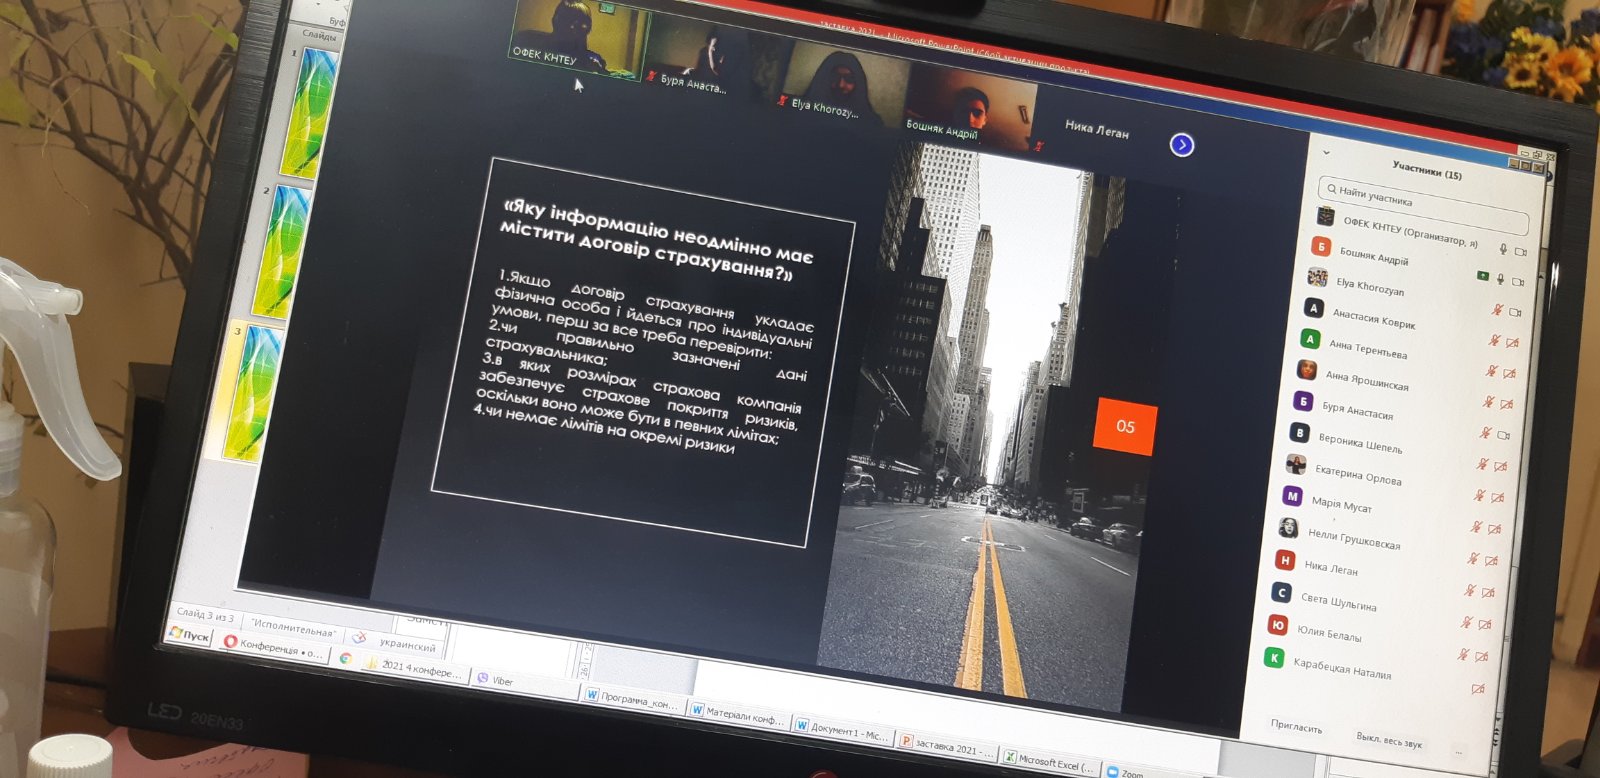Image resolution: width=1600 pixels, height=778 pixels.
Task: Click camera icon in Вероника Шепель row
Action: click(x=1504, y=435)
